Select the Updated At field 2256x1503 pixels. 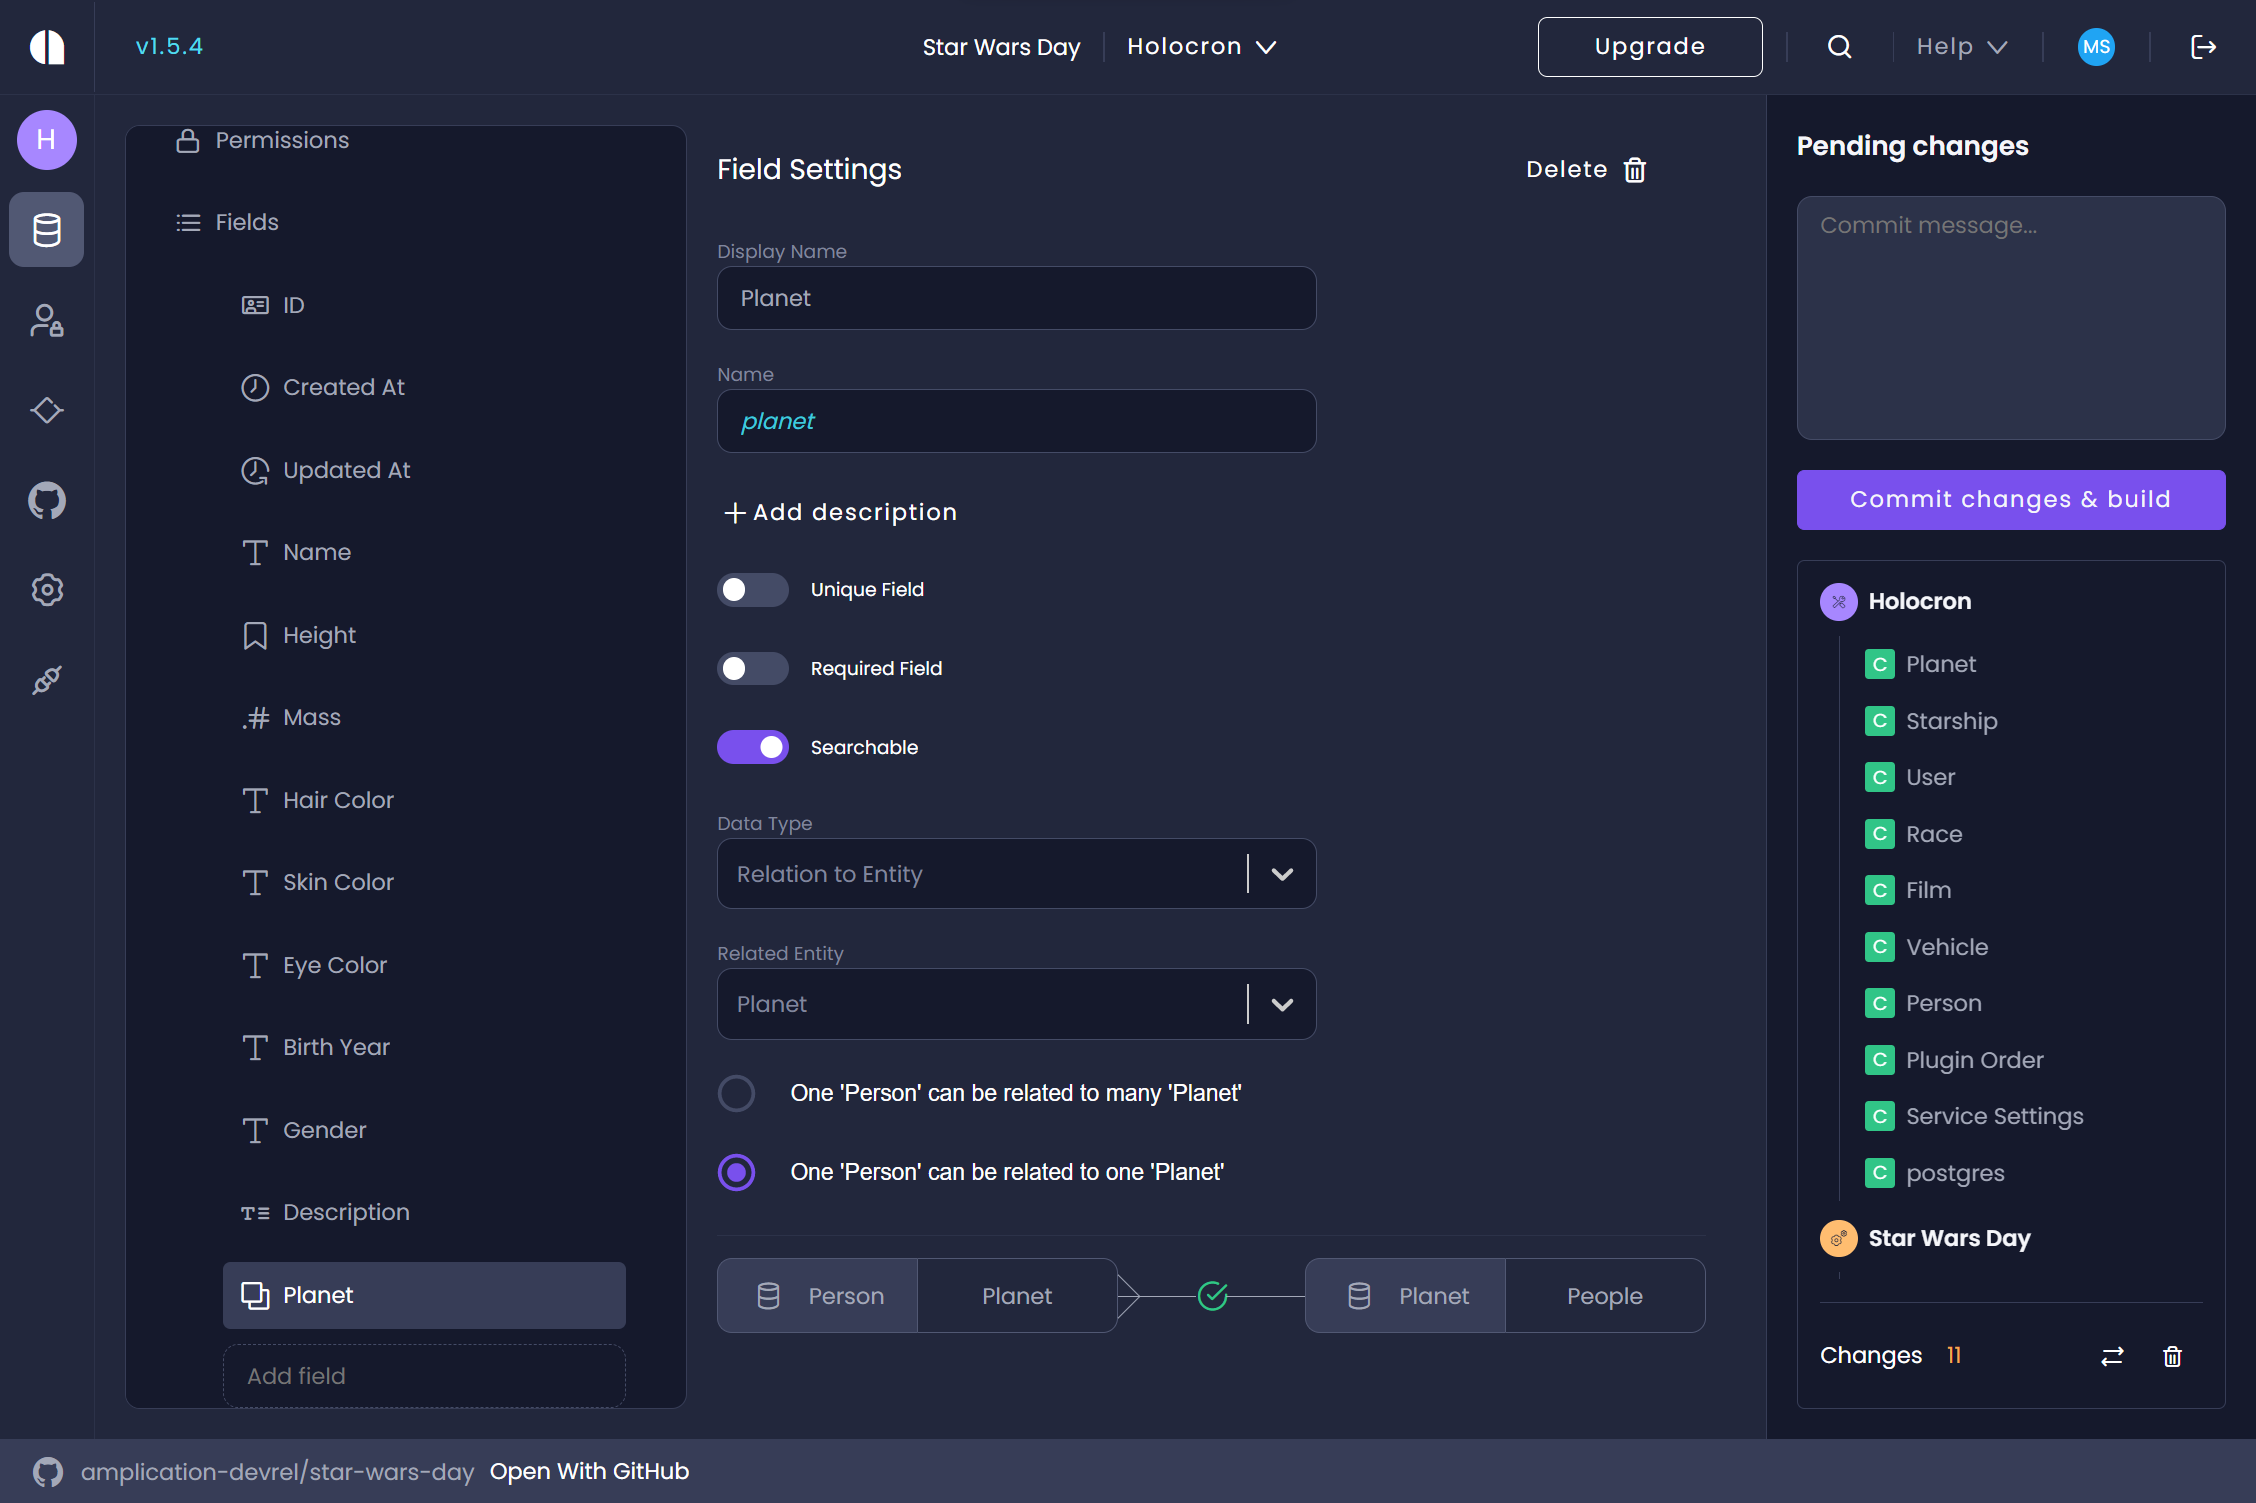tap(424, 470)
